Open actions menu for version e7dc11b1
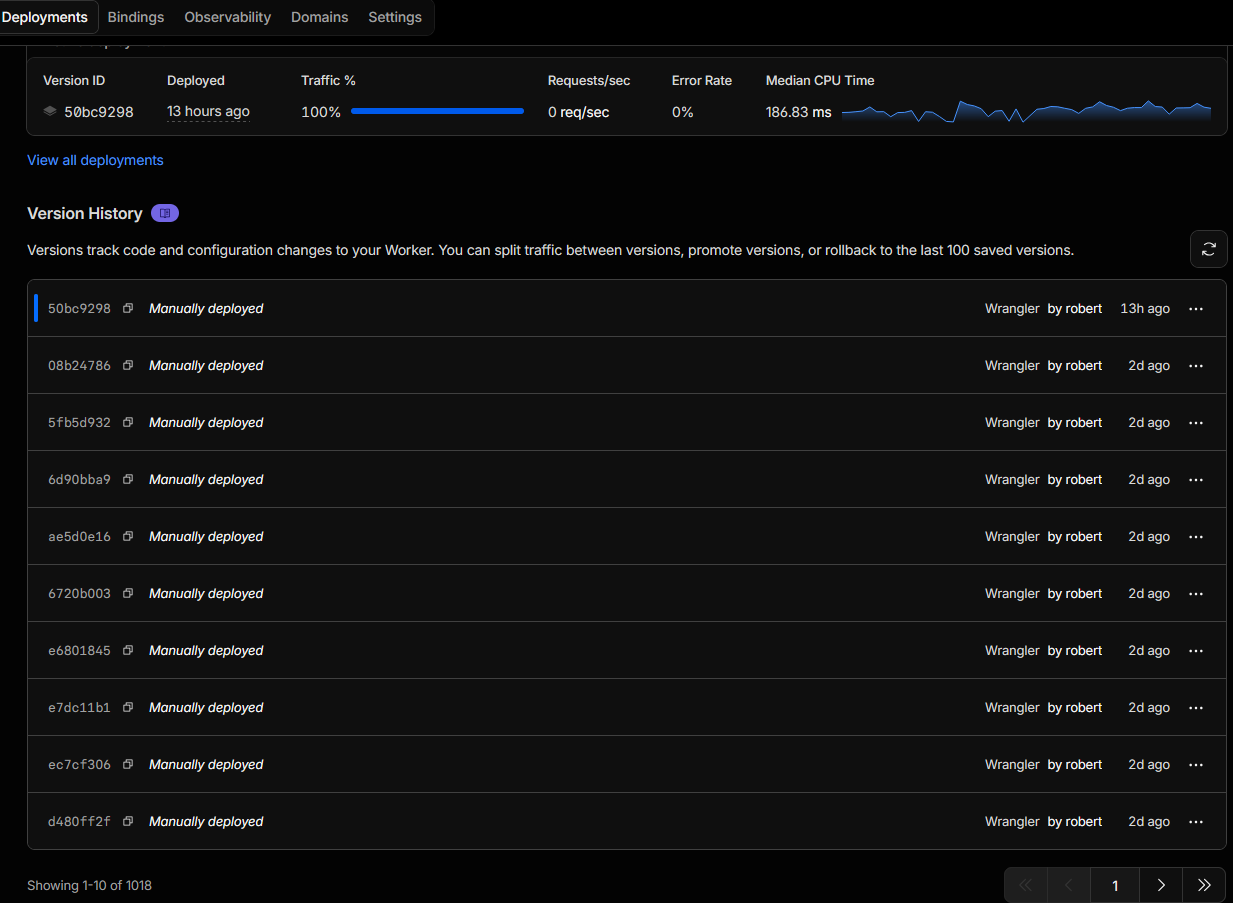 click(x=1196, y=708)
